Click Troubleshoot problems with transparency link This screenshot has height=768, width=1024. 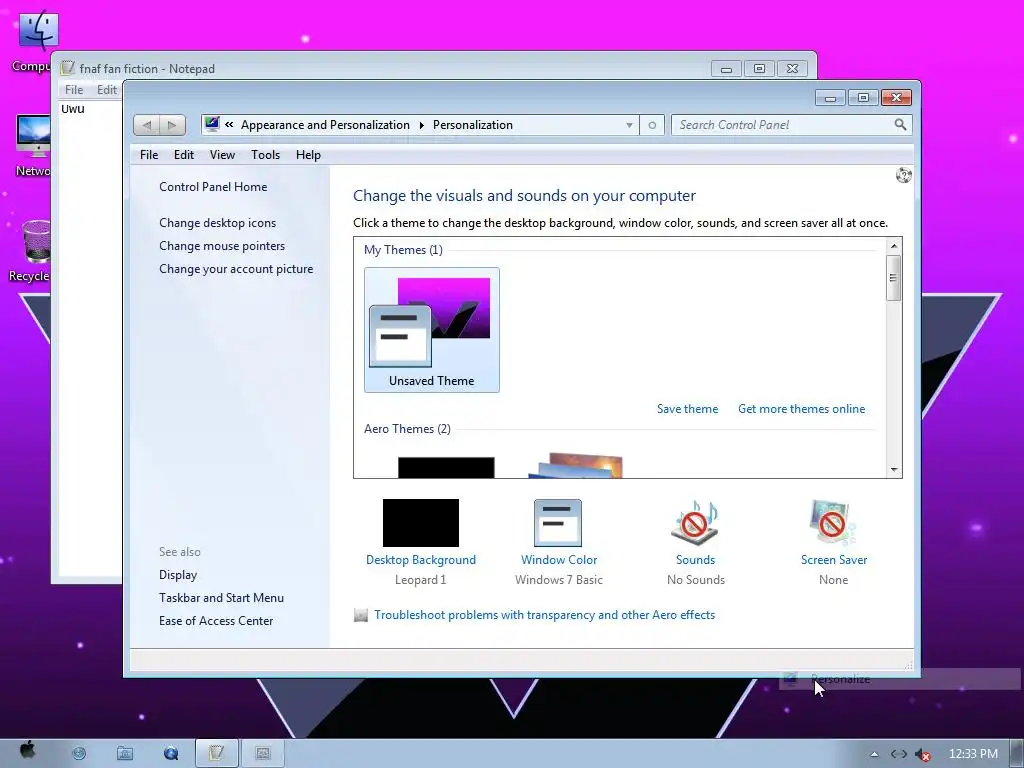(545, 615)
